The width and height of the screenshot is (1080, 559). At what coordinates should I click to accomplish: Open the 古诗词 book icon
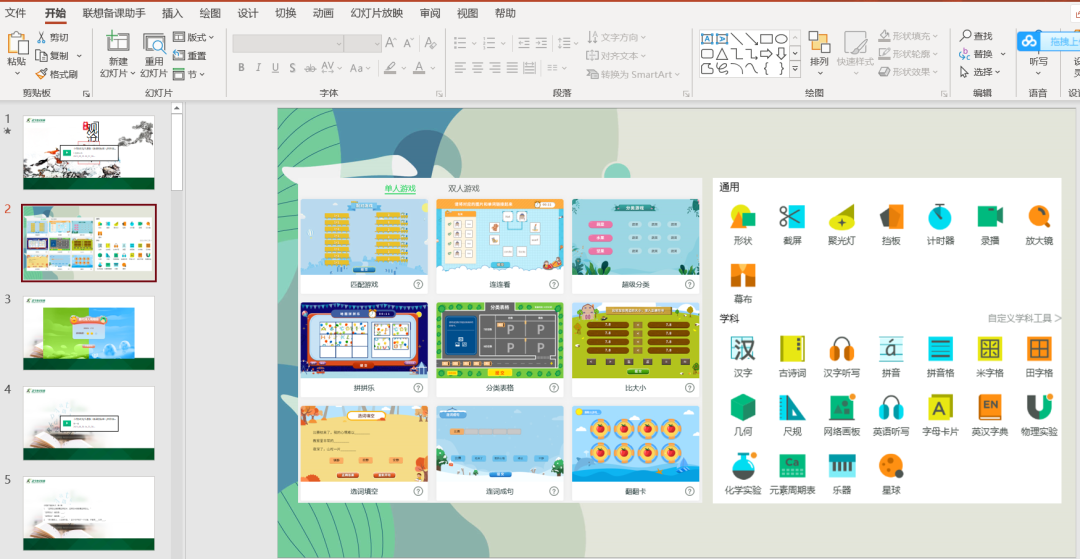tap(791, 349)
